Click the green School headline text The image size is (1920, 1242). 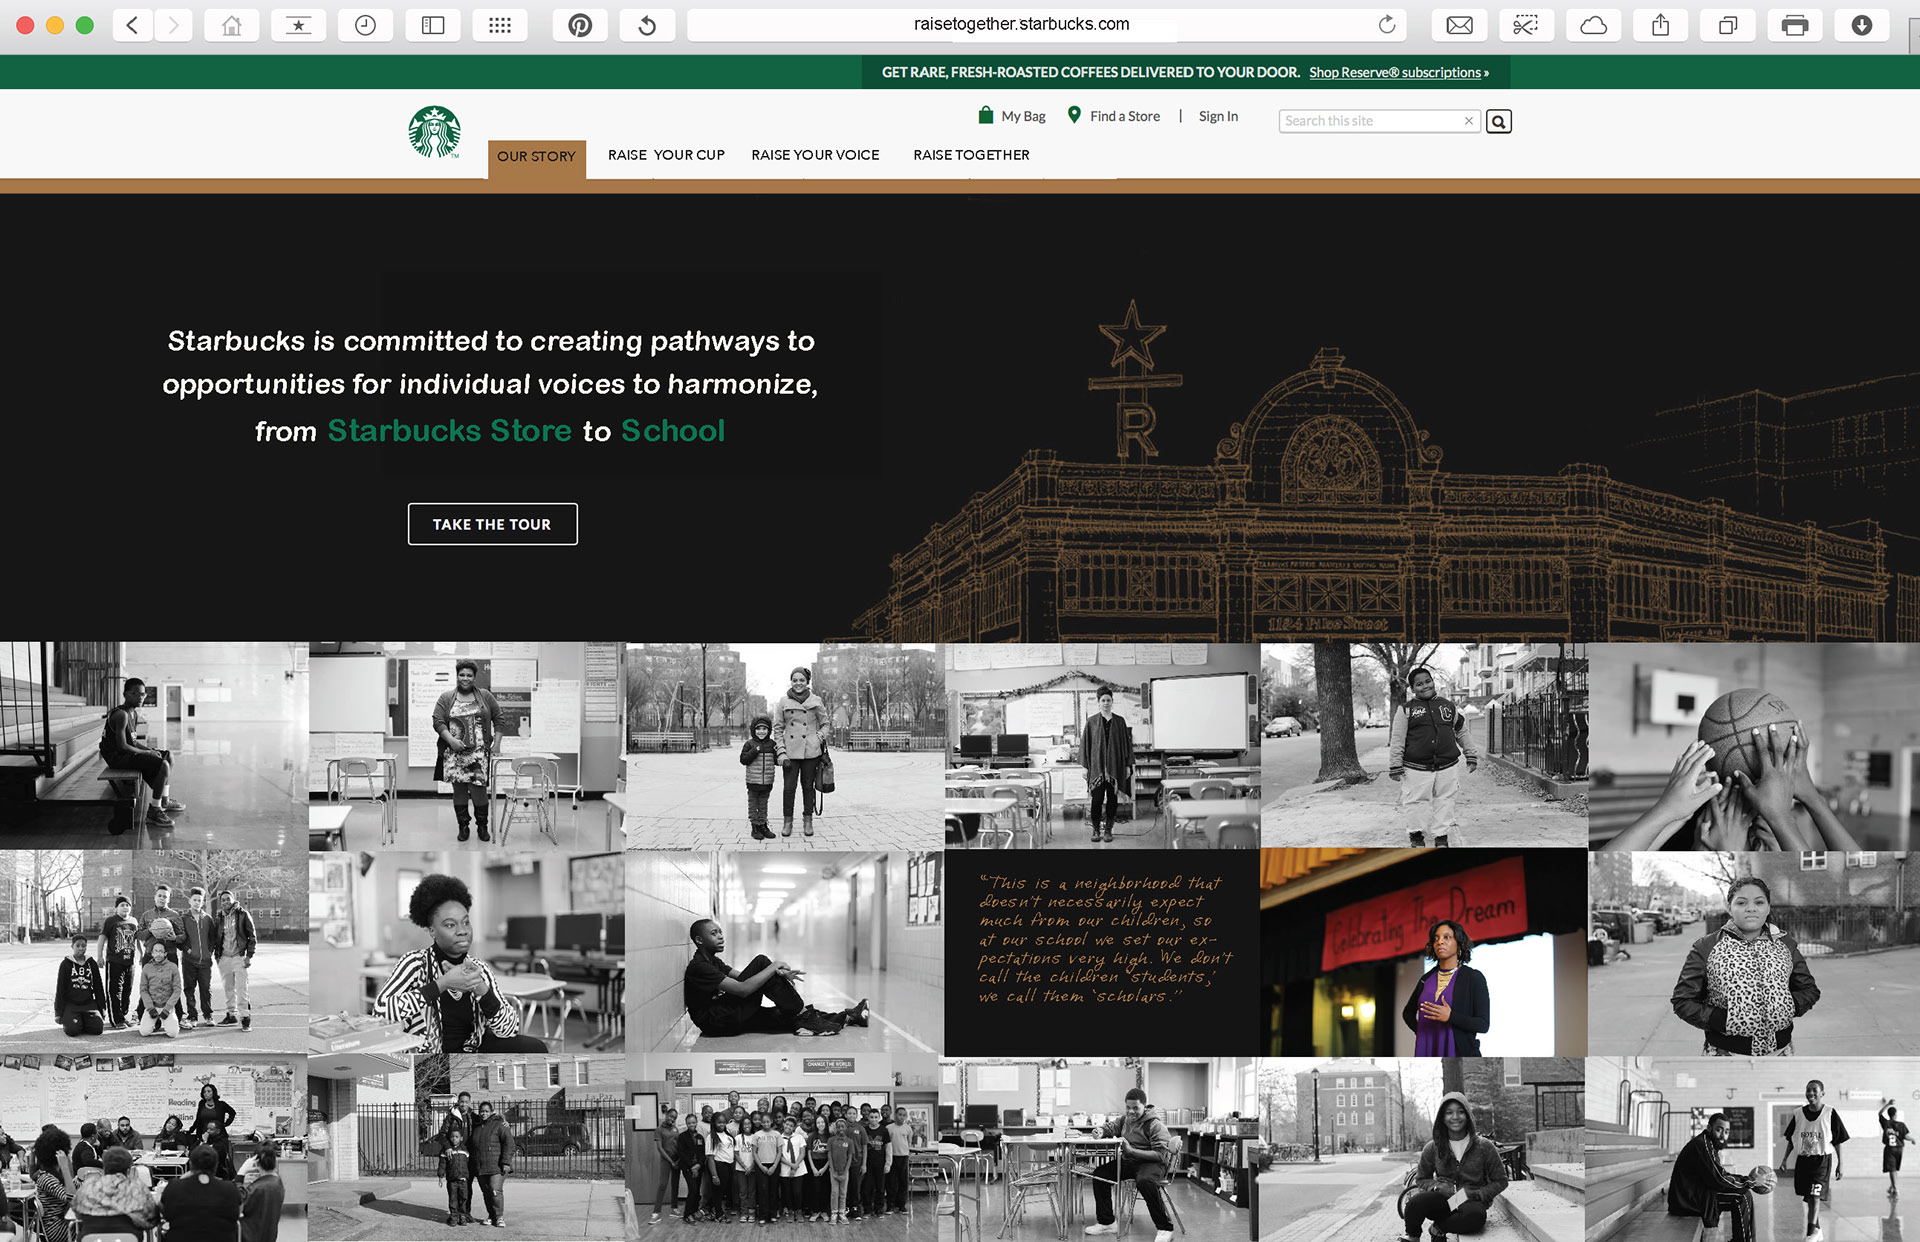point(673,431)
